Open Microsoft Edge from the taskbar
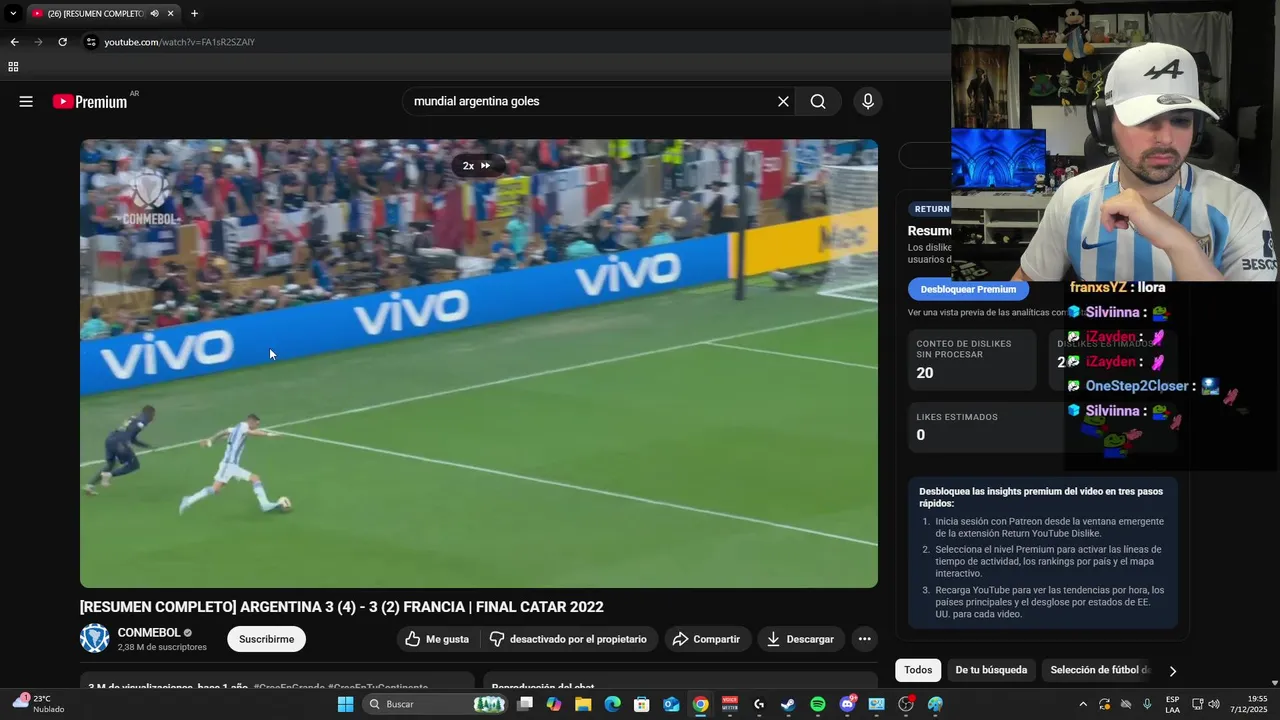Image resolution: width=1280 pixels, height=720 pixels. (613, 704)
